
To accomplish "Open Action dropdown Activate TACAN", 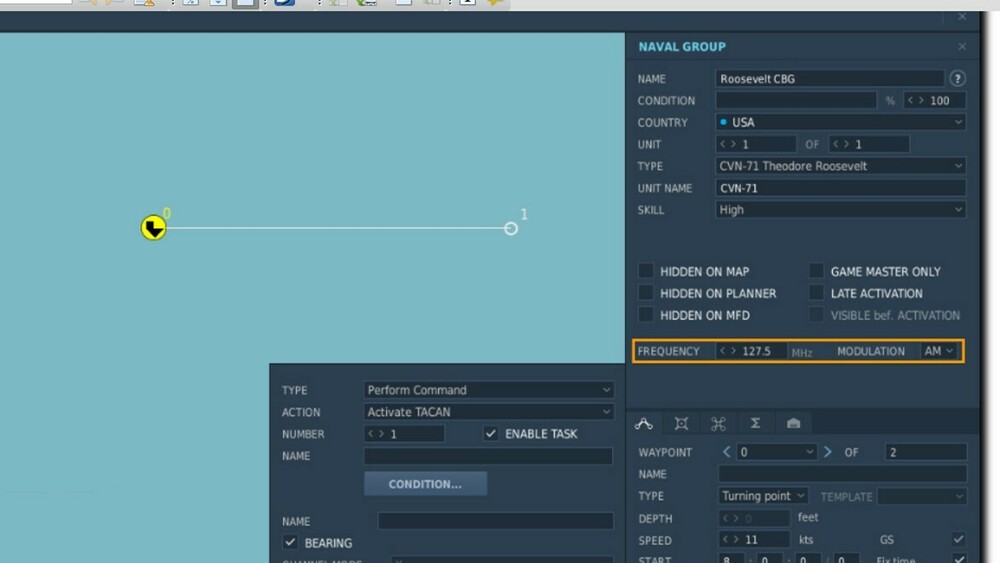I will point(489,412).
